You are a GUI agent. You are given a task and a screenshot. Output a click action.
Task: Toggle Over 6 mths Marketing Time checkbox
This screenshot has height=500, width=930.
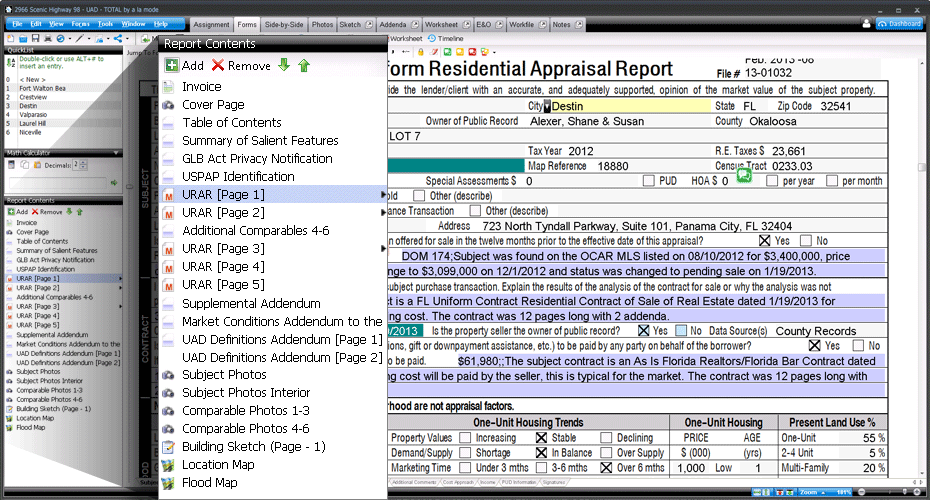[606, 467]
